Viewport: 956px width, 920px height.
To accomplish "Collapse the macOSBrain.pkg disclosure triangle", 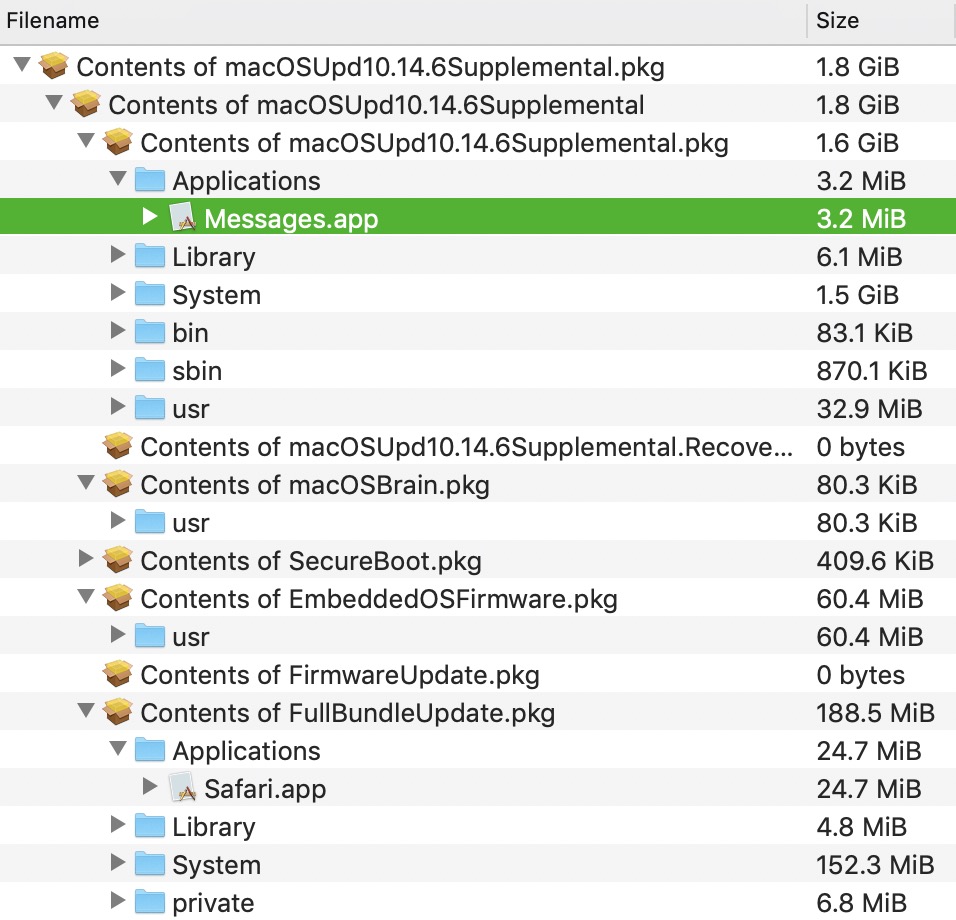I will (85, 484).
